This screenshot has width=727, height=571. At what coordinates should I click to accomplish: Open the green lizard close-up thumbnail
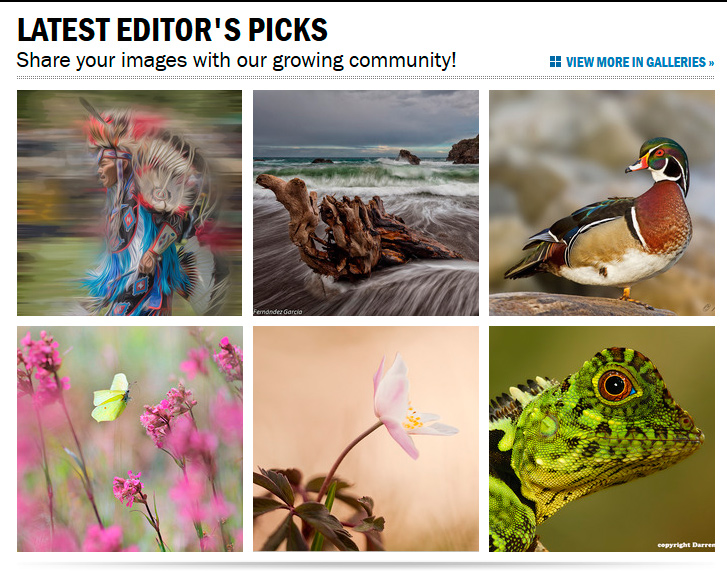tap(602, 438)
